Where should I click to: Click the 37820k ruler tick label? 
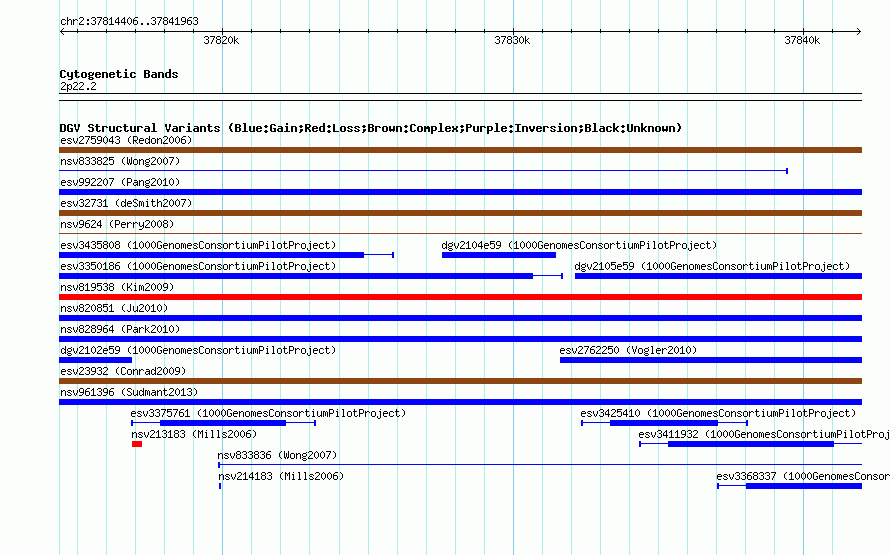coord(221,40)
